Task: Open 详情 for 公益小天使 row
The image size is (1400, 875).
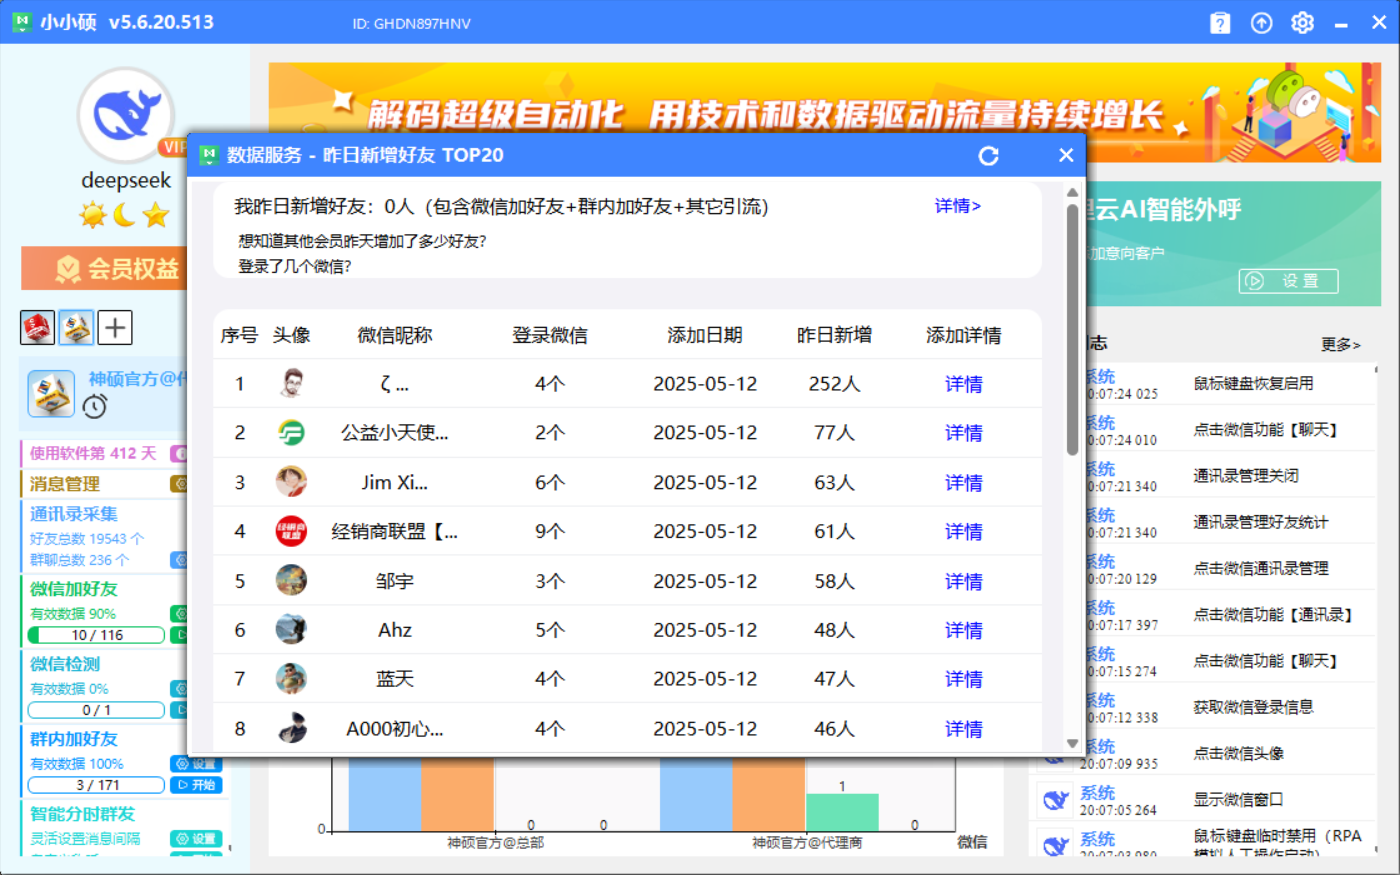Action: click(964, 433)
